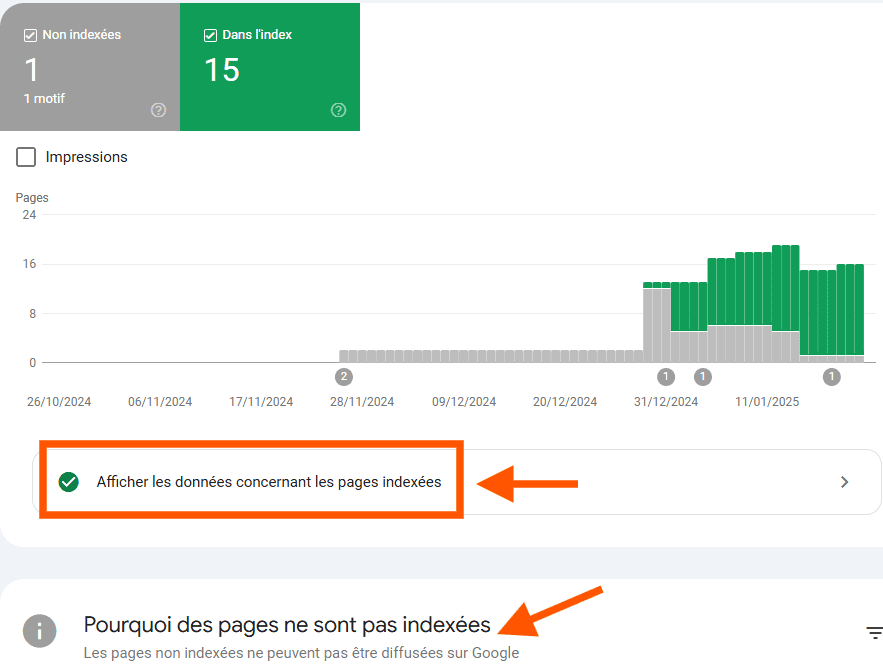Open Afficher les données concernant les pages indexées
883x664 pixels.
point(457,482)
